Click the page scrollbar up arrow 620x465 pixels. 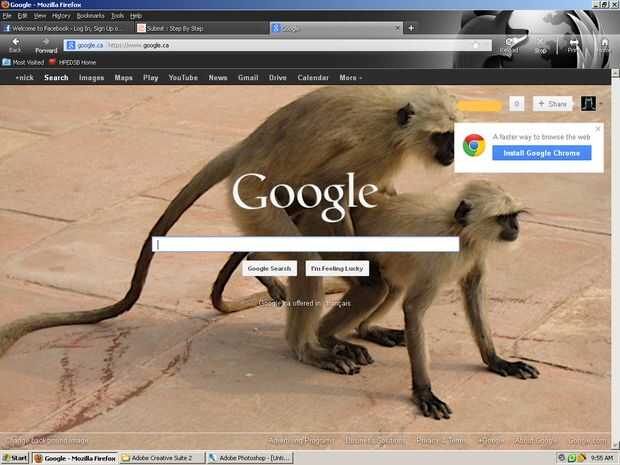(x=615, y=73)
